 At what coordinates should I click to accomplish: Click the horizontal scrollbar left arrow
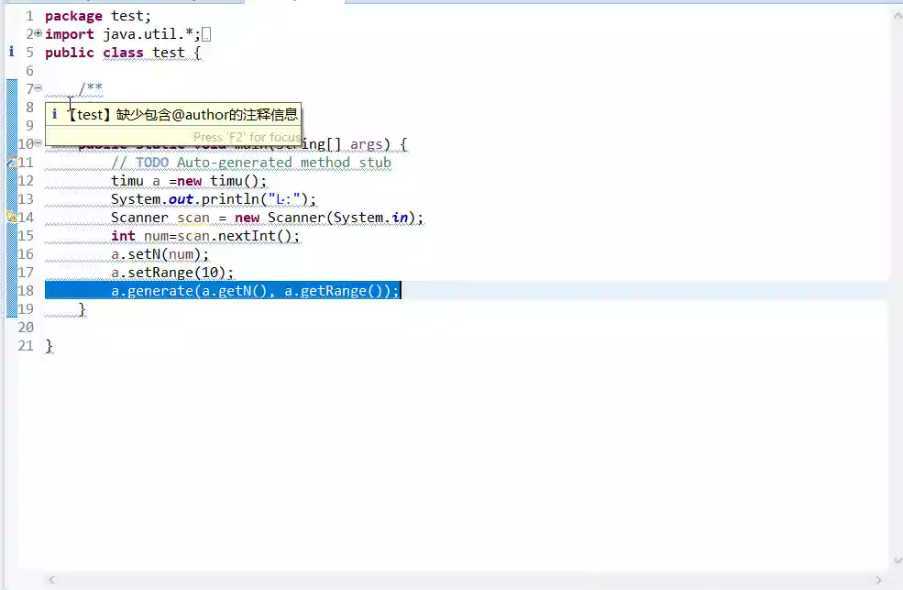(x=52, y=580)
